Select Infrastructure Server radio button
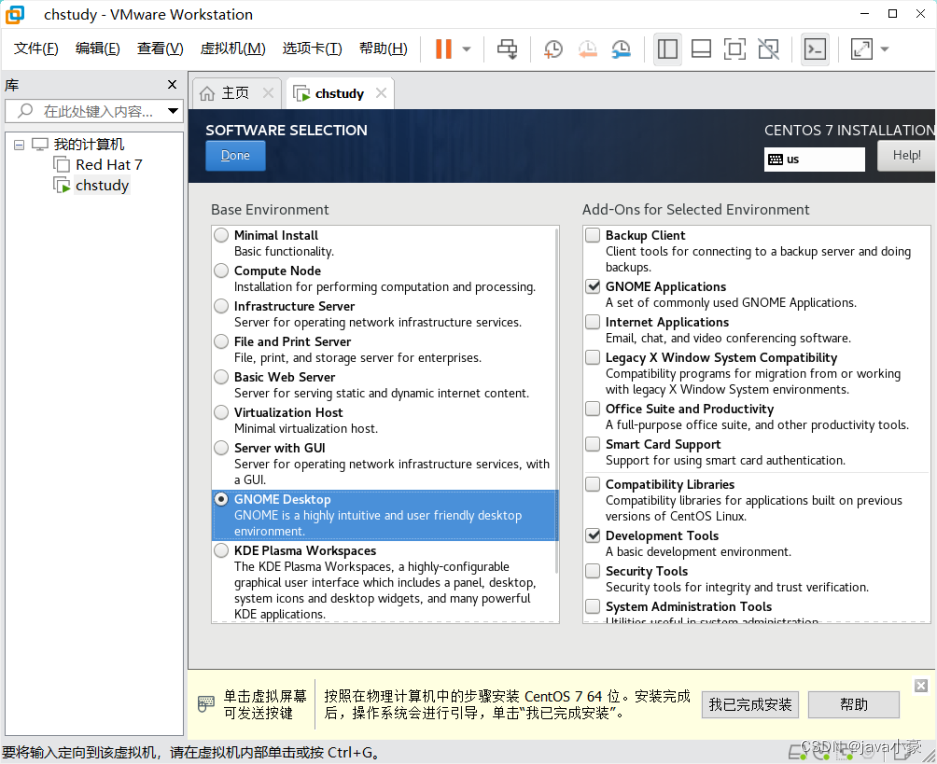937x764 pixels. (x=221, y=305)
